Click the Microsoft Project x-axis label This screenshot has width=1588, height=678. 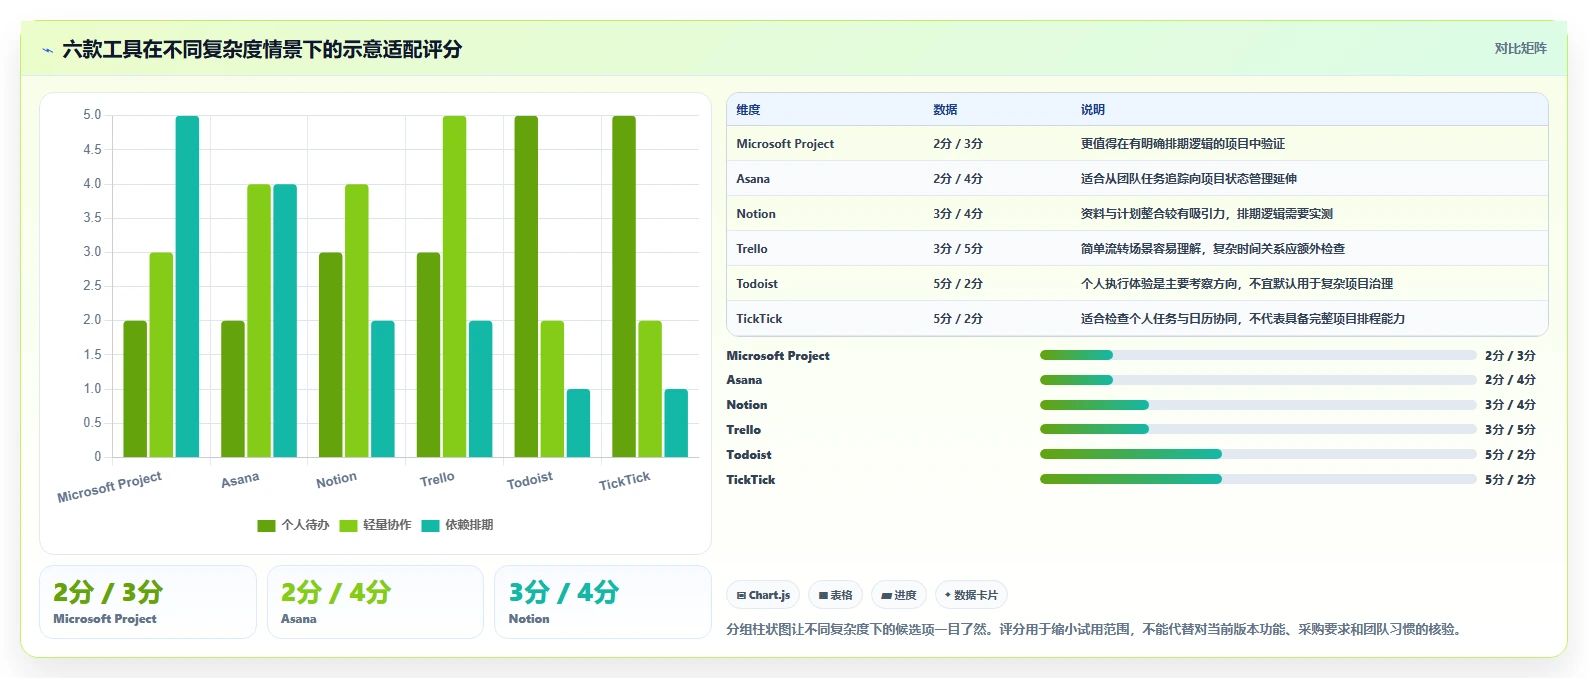click(109, 487)
